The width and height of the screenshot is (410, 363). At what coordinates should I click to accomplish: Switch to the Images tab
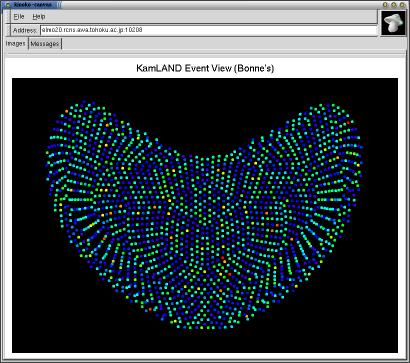pyautogui.click(x=16, y=44)
